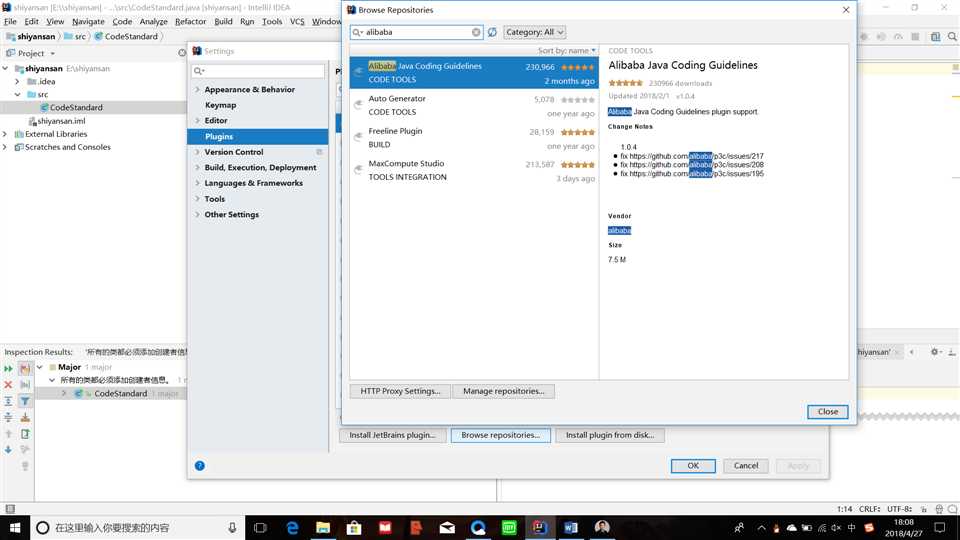960x540 pixels.
Task: Click the red X close icon in Inspection Results
Action: (x=8, y=384)
